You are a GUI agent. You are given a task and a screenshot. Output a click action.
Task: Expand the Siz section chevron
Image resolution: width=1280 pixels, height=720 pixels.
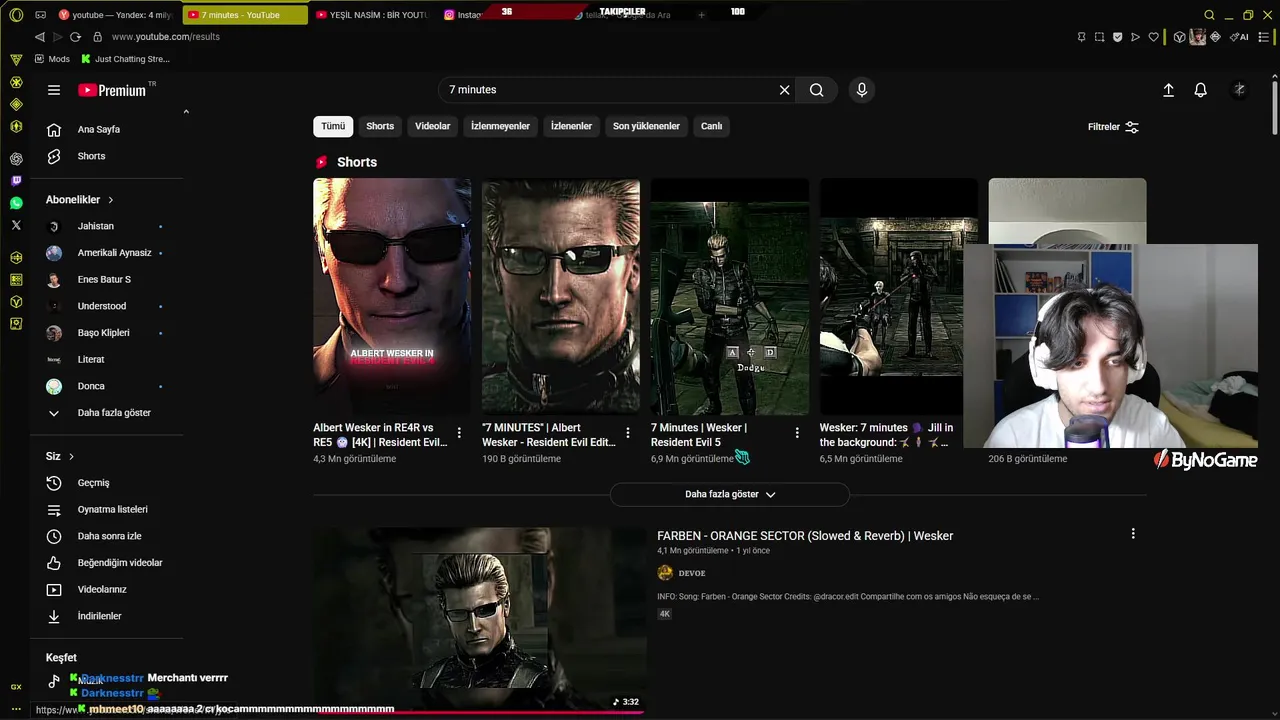tap(71, 457)
